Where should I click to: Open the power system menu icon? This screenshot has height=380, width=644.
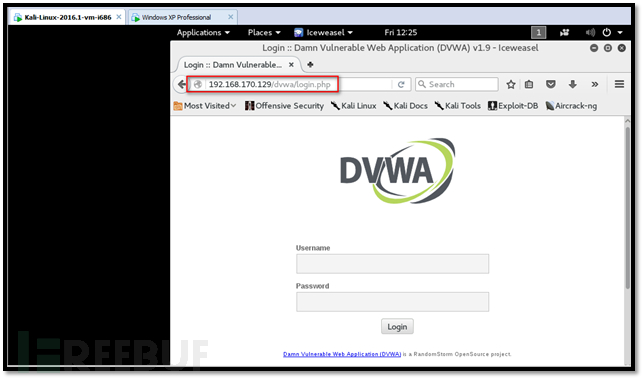tap(607, 32)
